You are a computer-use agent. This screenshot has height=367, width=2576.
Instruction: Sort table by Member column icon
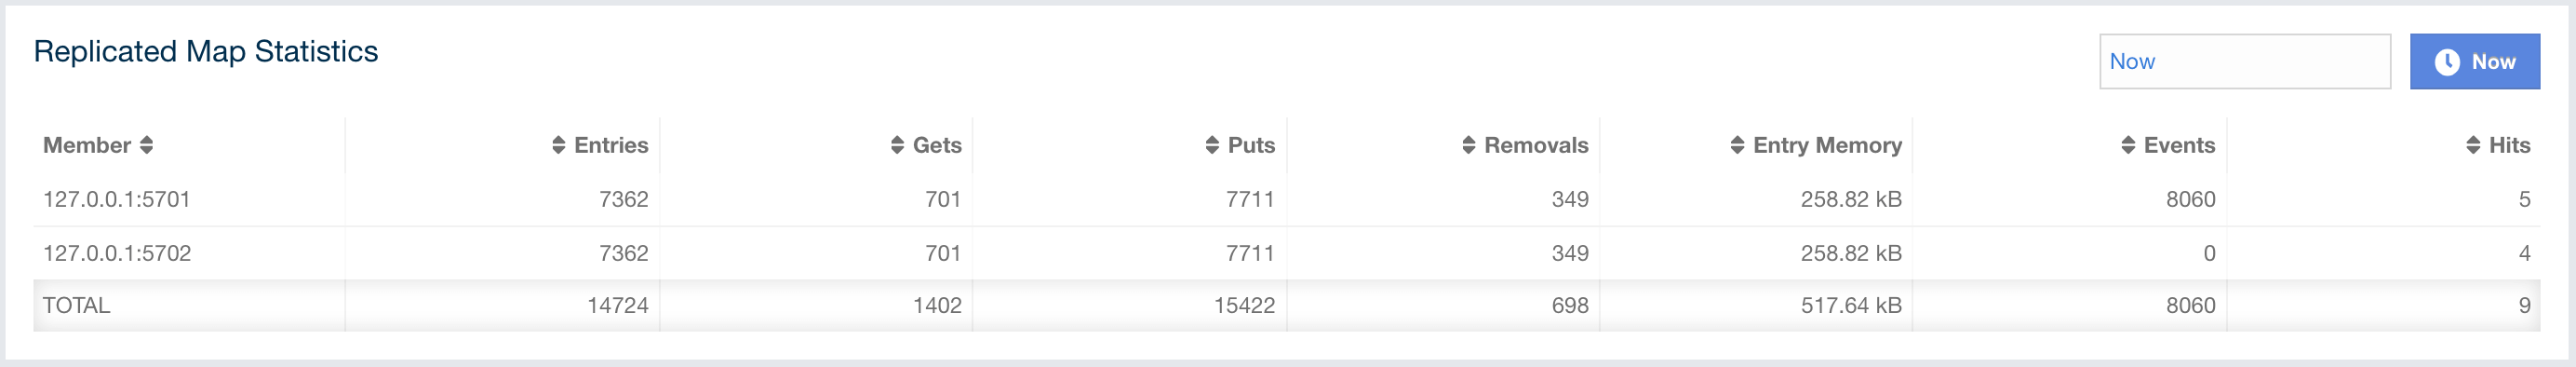pyautogui.click(x=146, y=145)
